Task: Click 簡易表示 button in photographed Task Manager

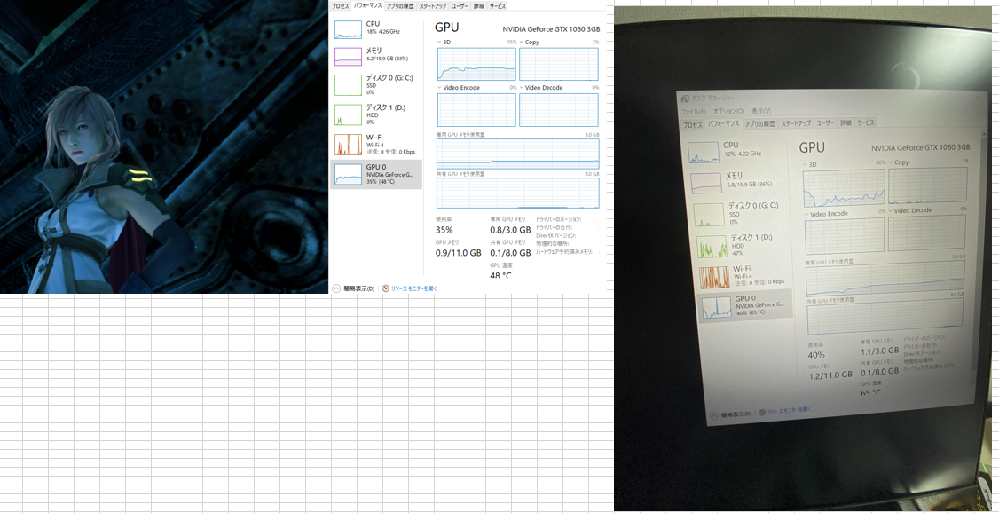Action: point(730,415)
